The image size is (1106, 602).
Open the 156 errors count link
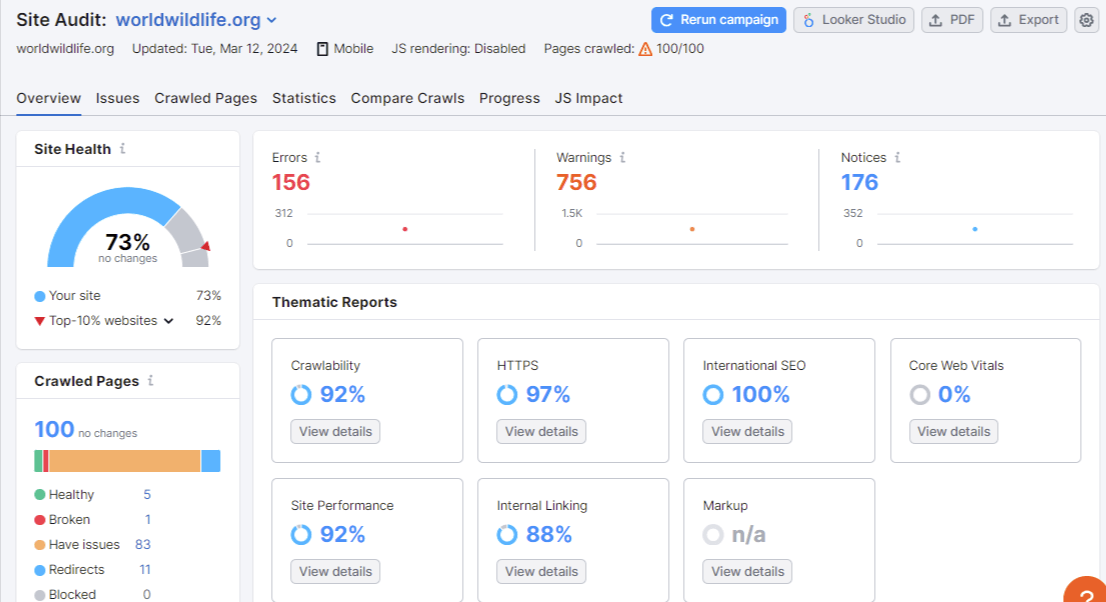(291, 182)
